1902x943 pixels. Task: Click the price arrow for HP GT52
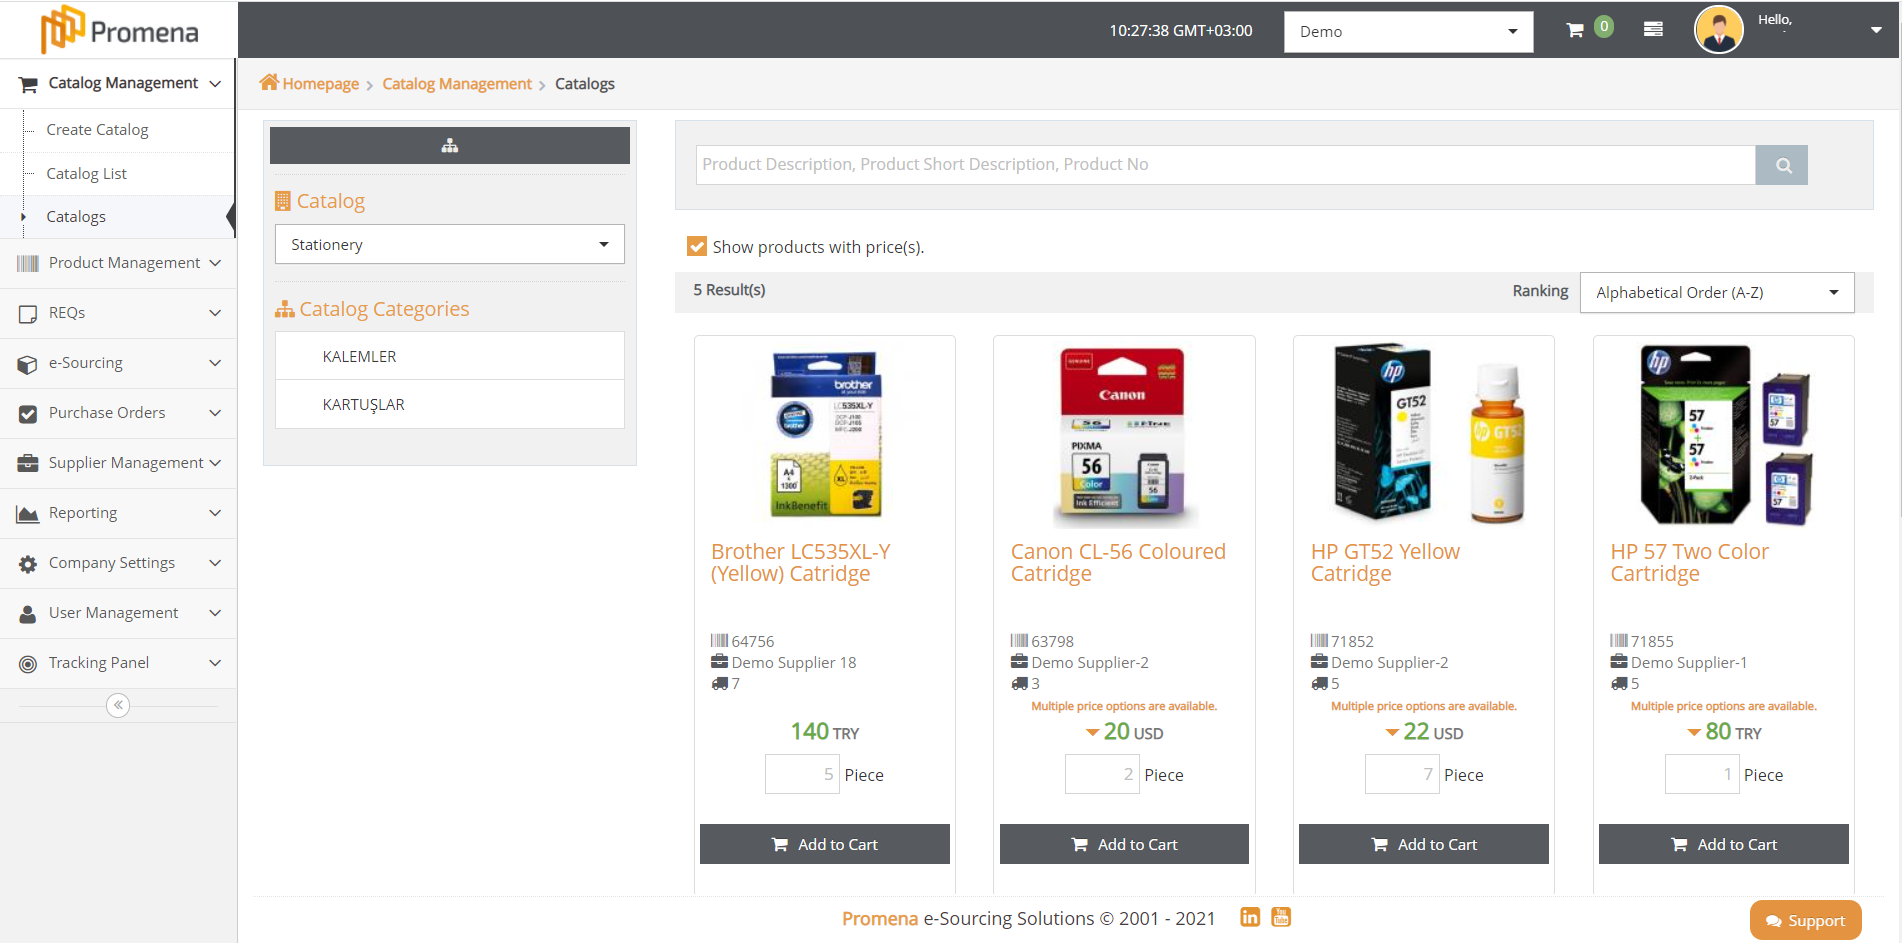pyautogui.click(x=1392, y=733)
